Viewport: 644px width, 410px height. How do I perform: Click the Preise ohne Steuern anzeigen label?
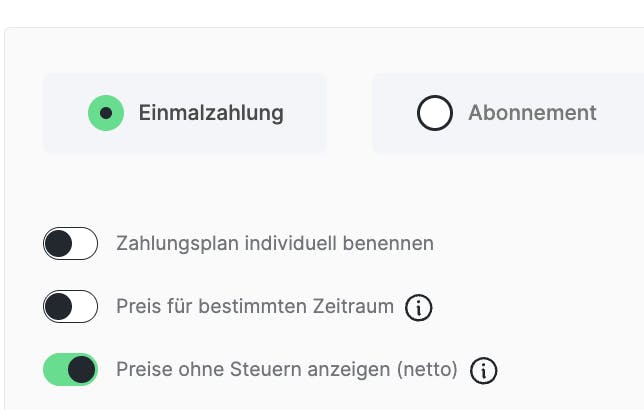pyautogui.click(x=255, y=370)
